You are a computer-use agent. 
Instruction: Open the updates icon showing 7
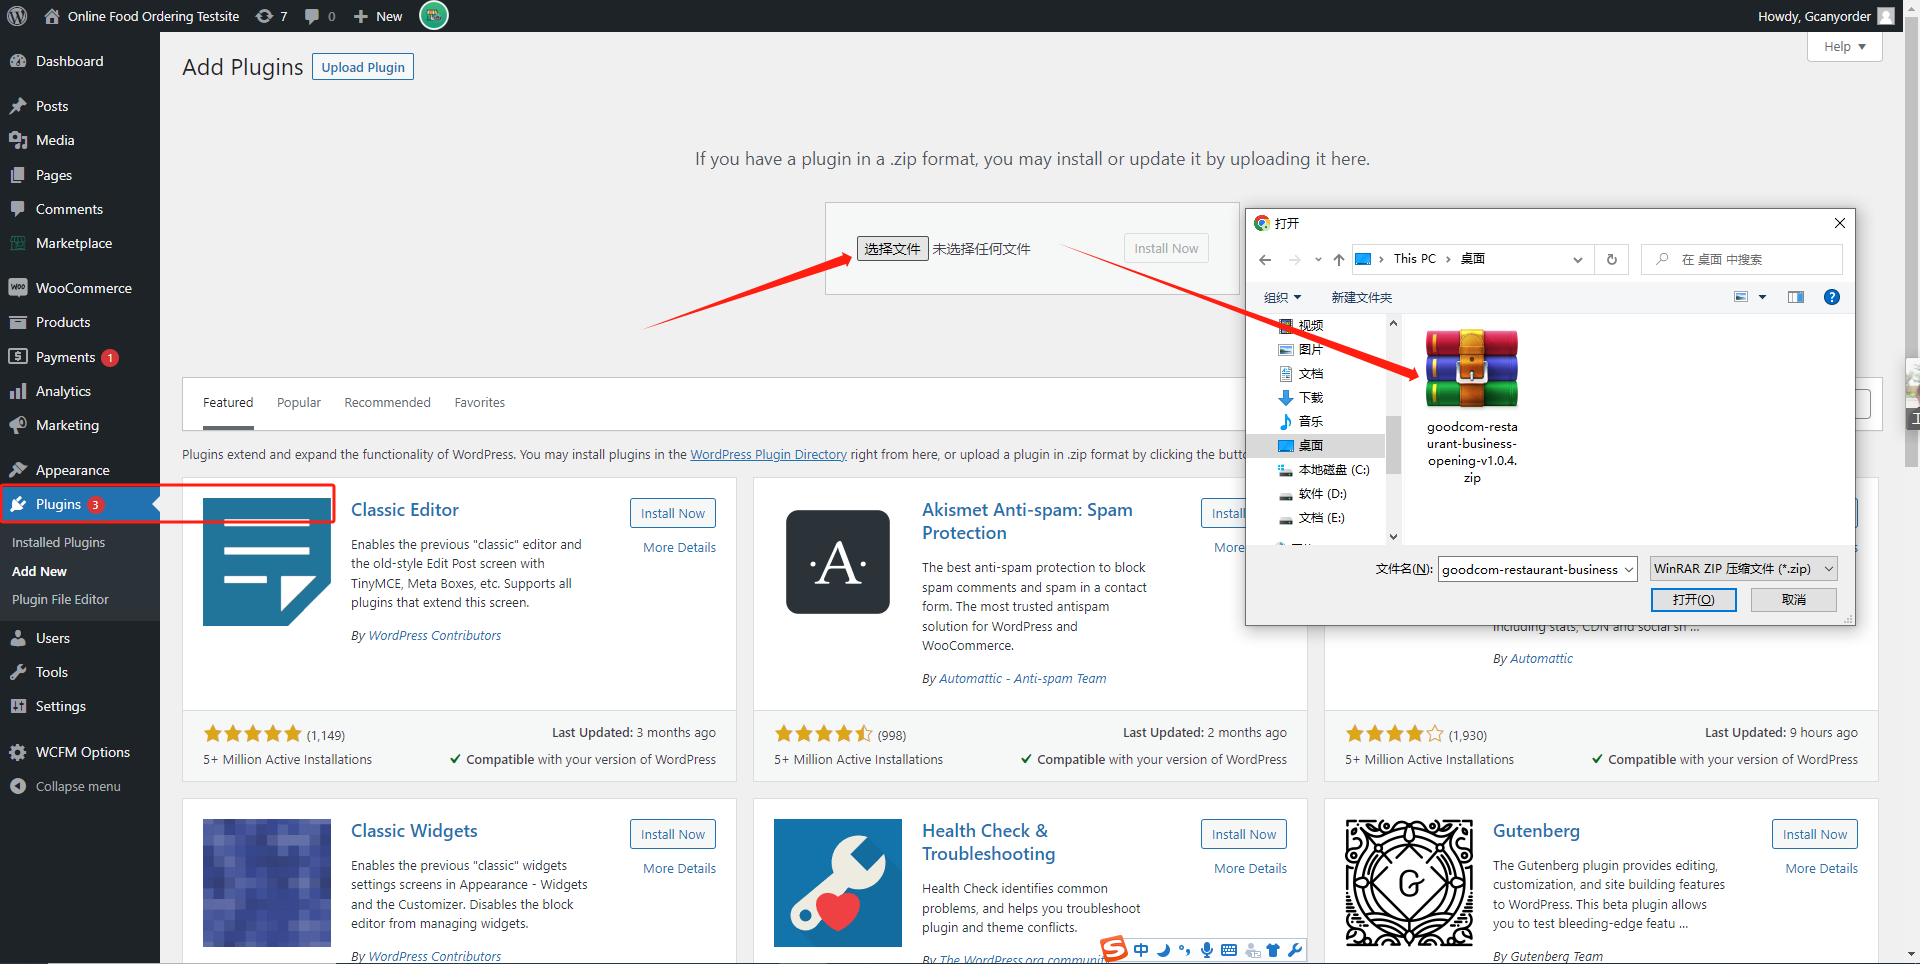pos(271,16)
